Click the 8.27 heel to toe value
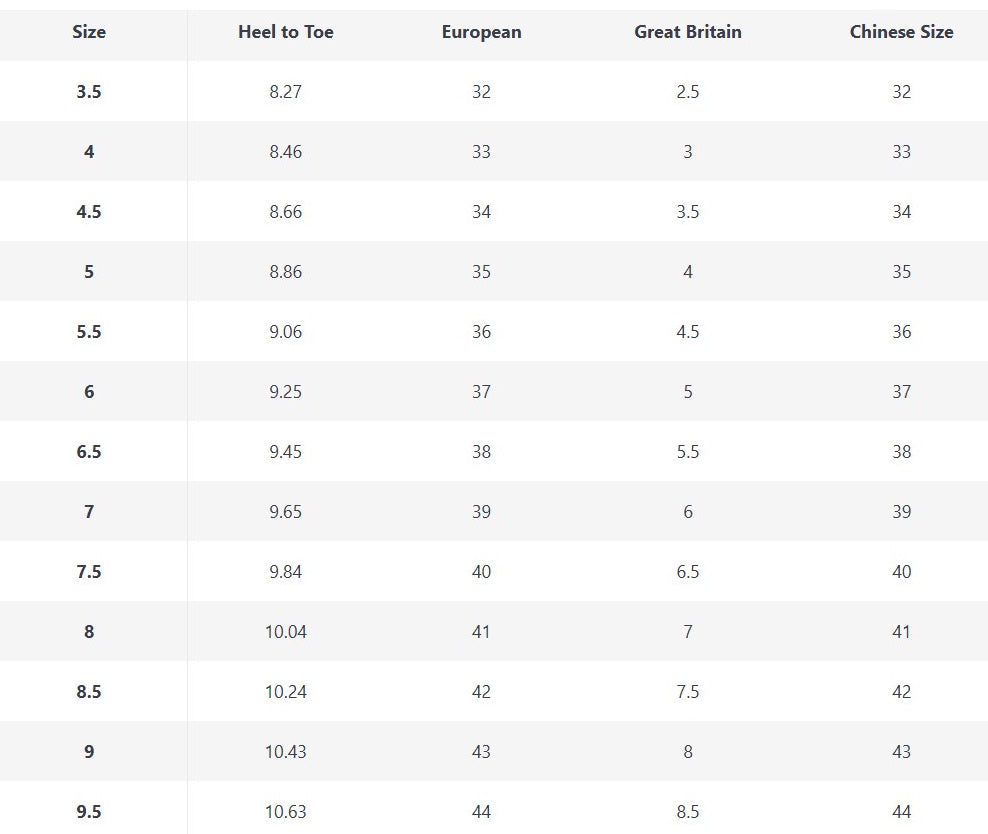Viewport: 988px width, 834px height. click(286, 92)
